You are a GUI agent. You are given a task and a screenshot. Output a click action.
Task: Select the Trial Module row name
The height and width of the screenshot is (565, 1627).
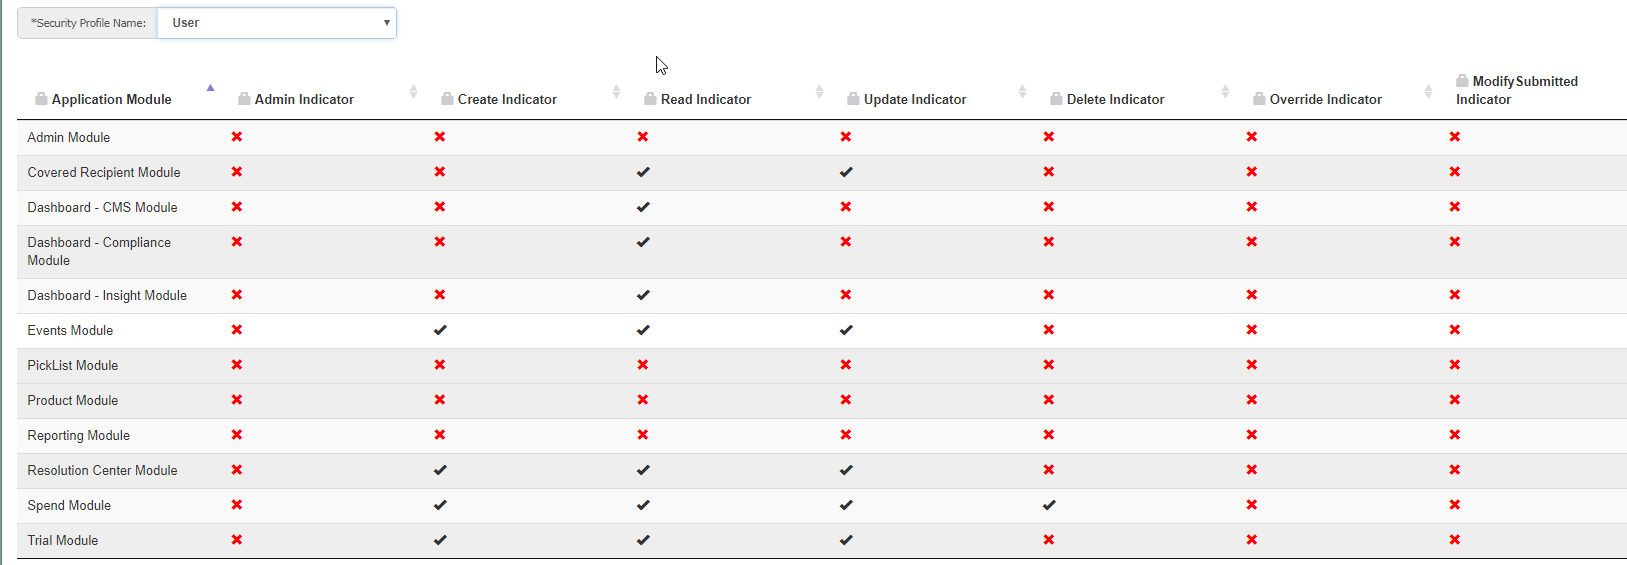pos(63,540)
